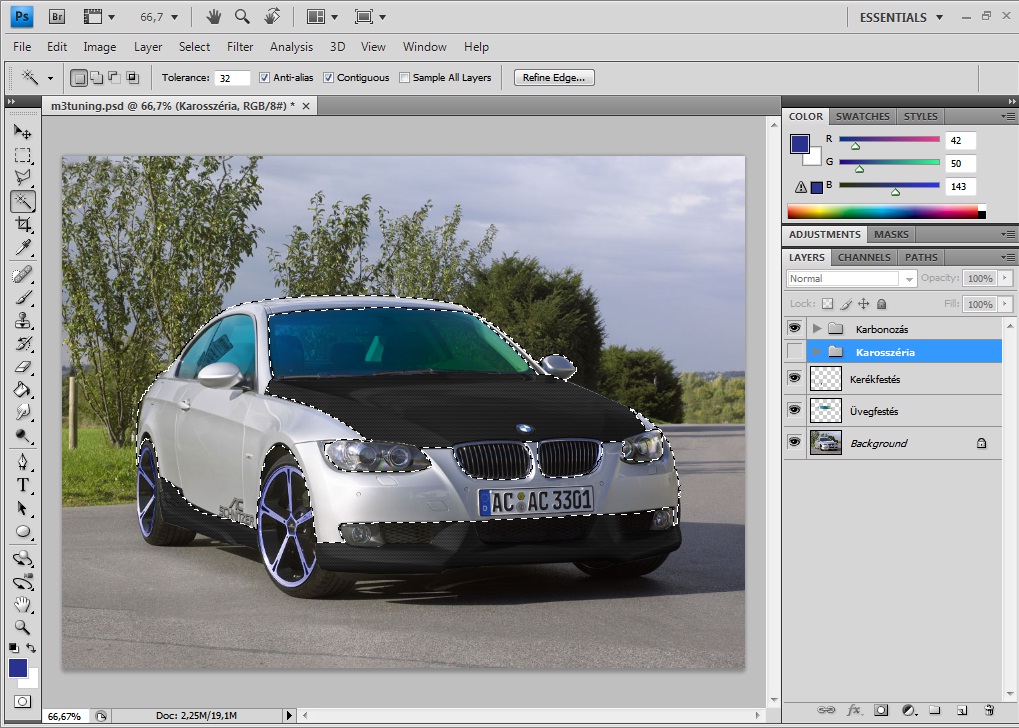Click the Delete layer trash icon
The image size is (1019, 728).
[x=988, y=710]
